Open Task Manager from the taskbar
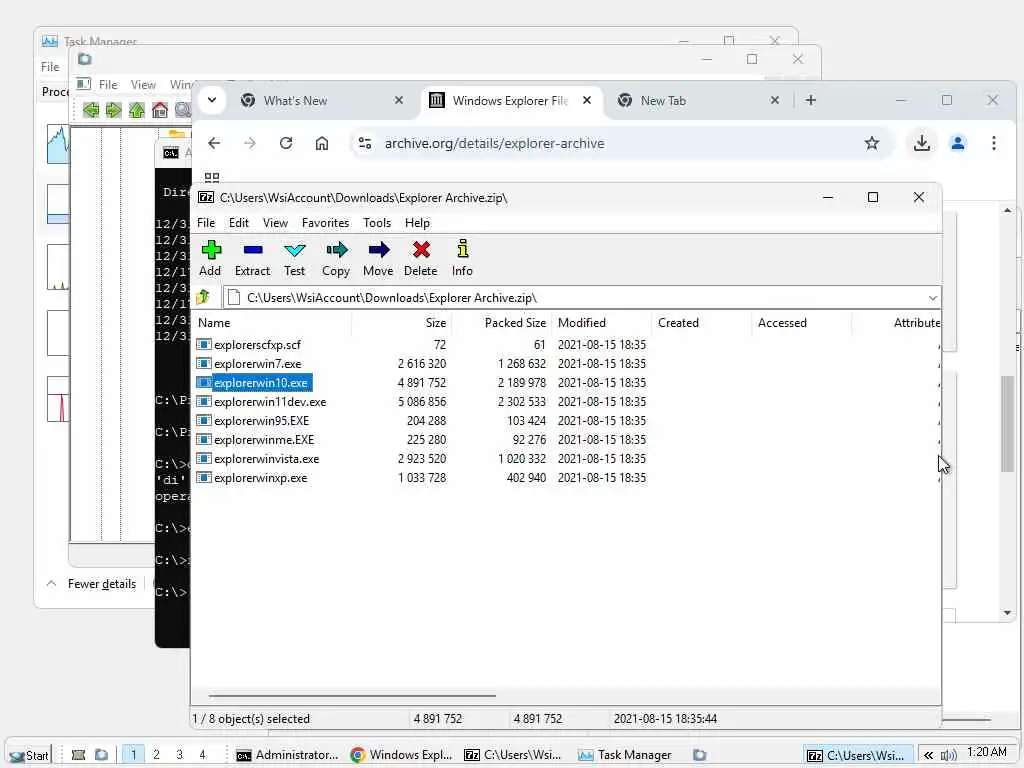 [625, 754]
